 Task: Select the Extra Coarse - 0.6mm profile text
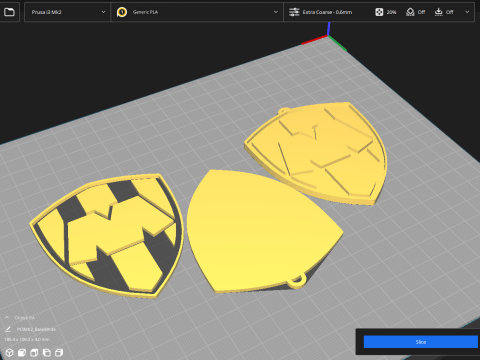(x=327, y=12)
